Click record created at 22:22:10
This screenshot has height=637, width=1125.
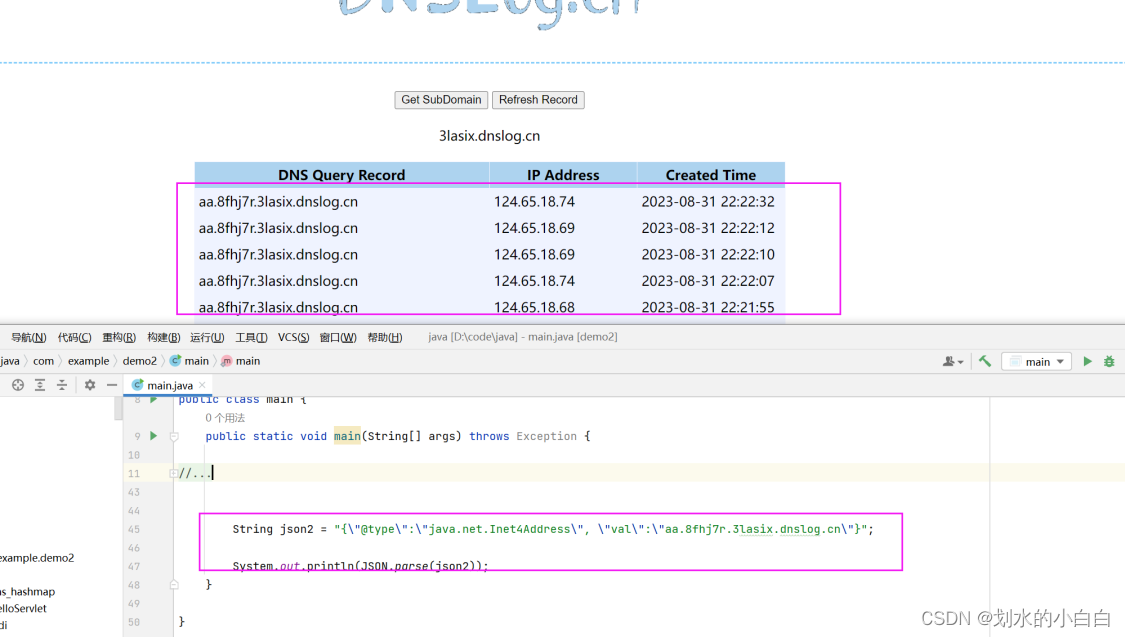(489, 255)
